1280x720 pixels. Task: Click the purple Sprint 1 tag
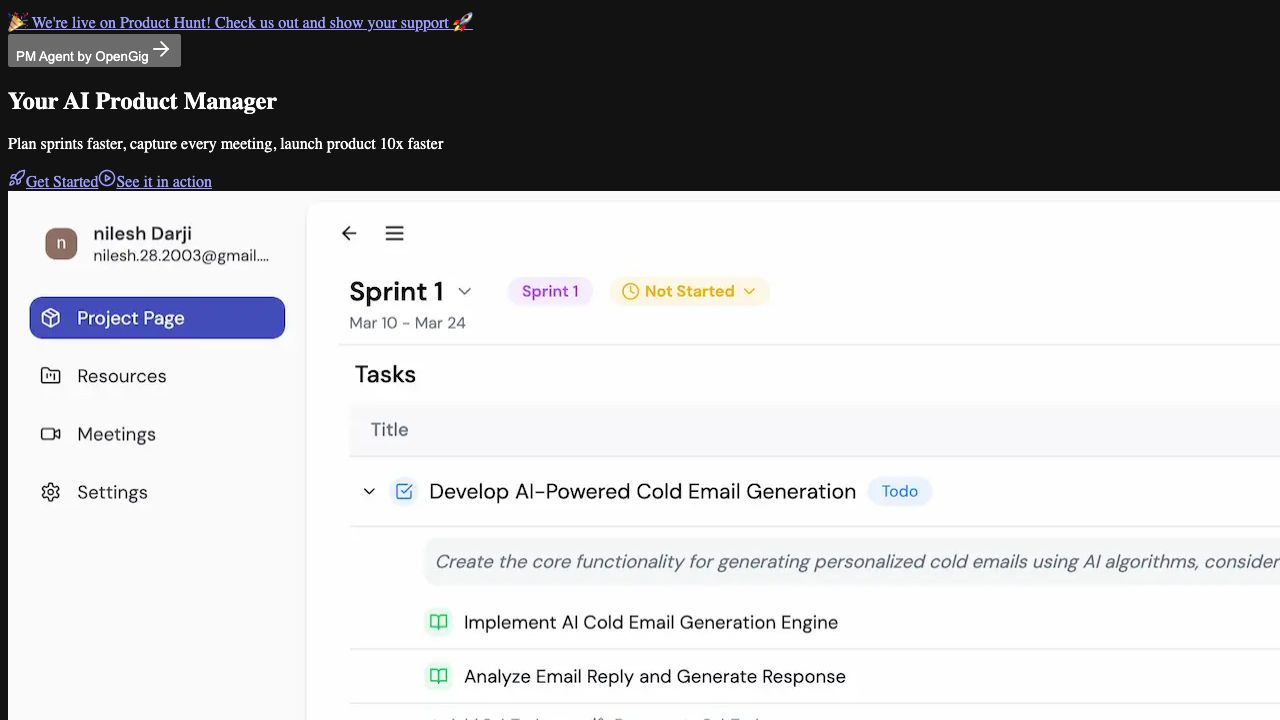550,291
